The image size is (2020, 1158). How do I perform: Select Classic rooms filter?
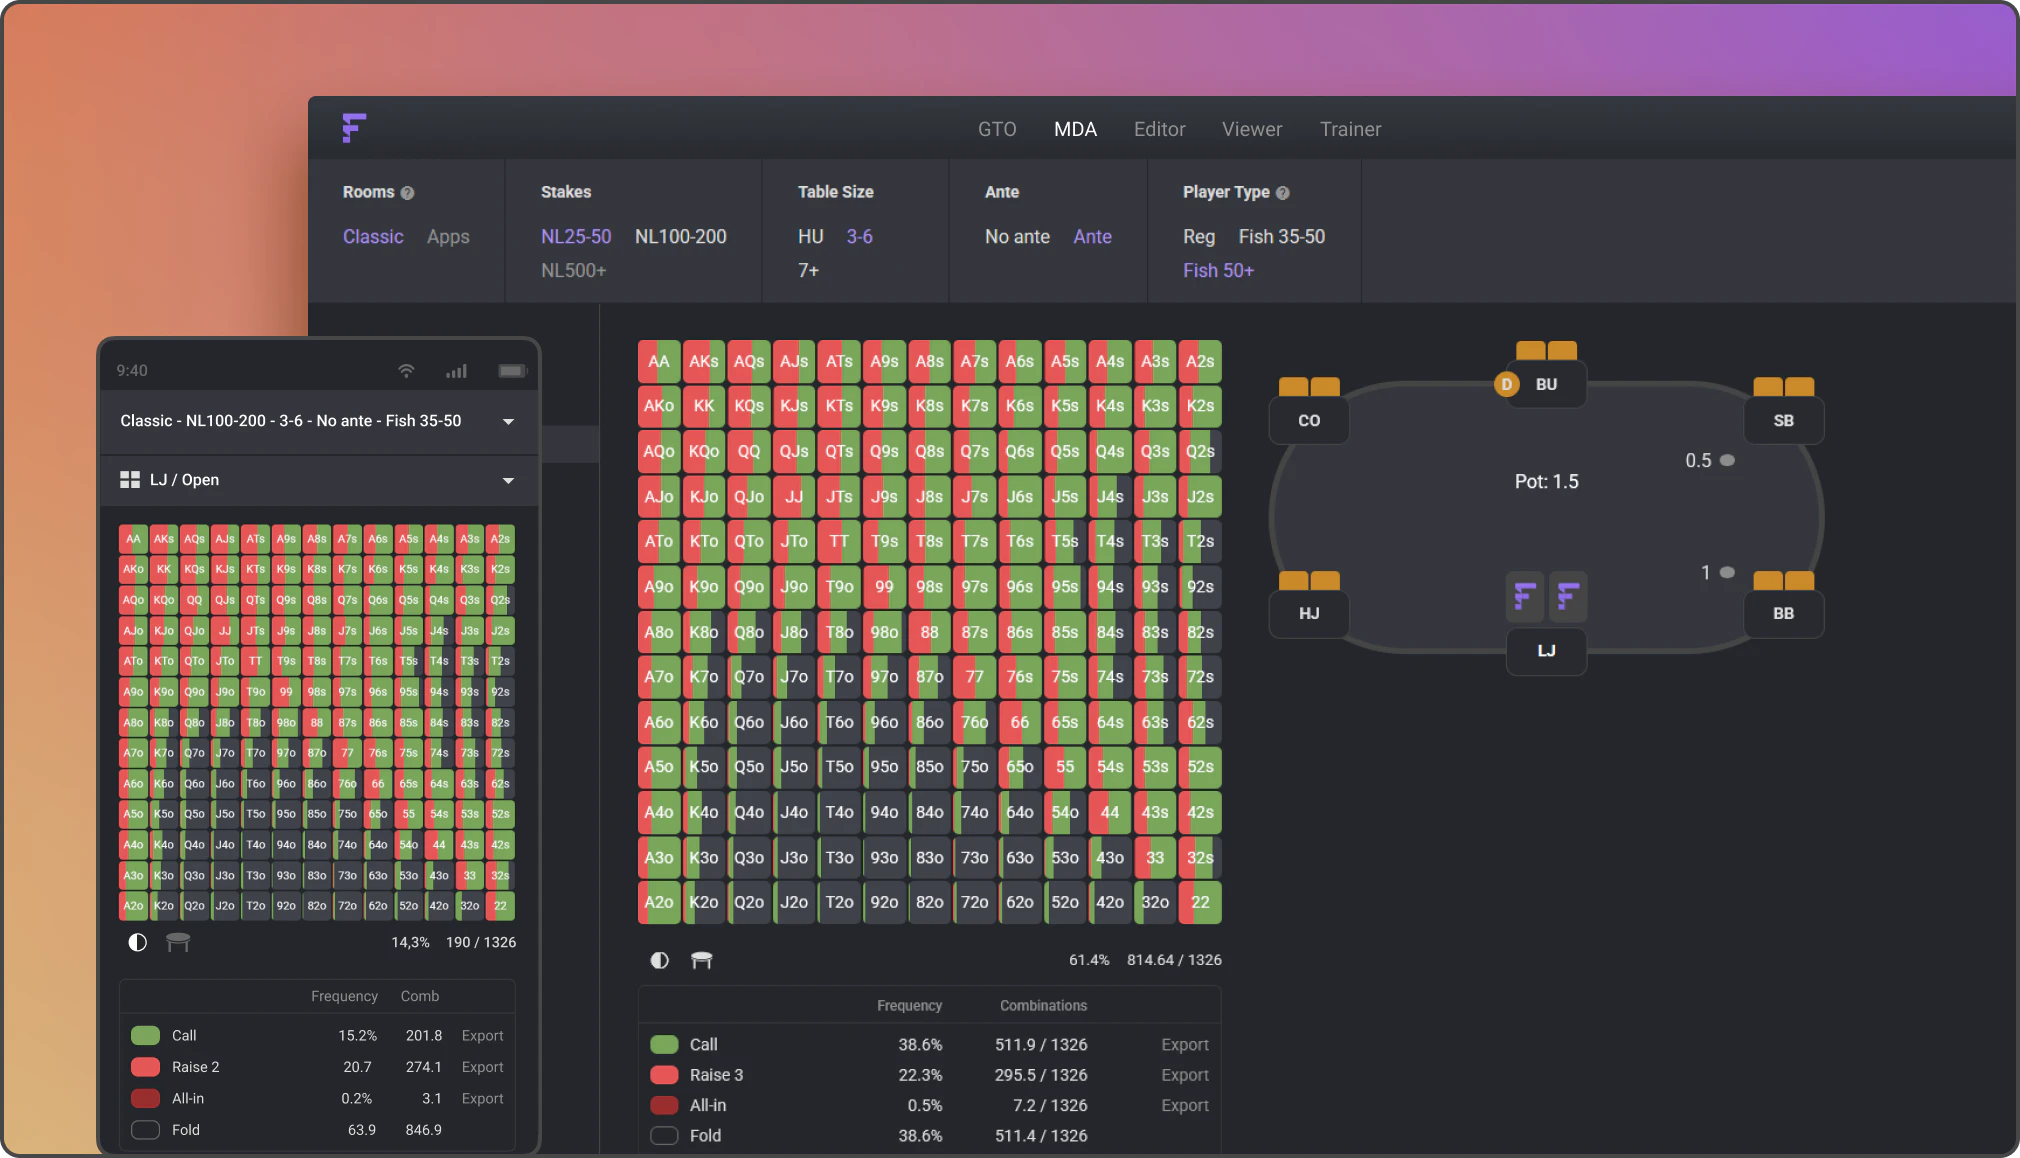[373, 237]
